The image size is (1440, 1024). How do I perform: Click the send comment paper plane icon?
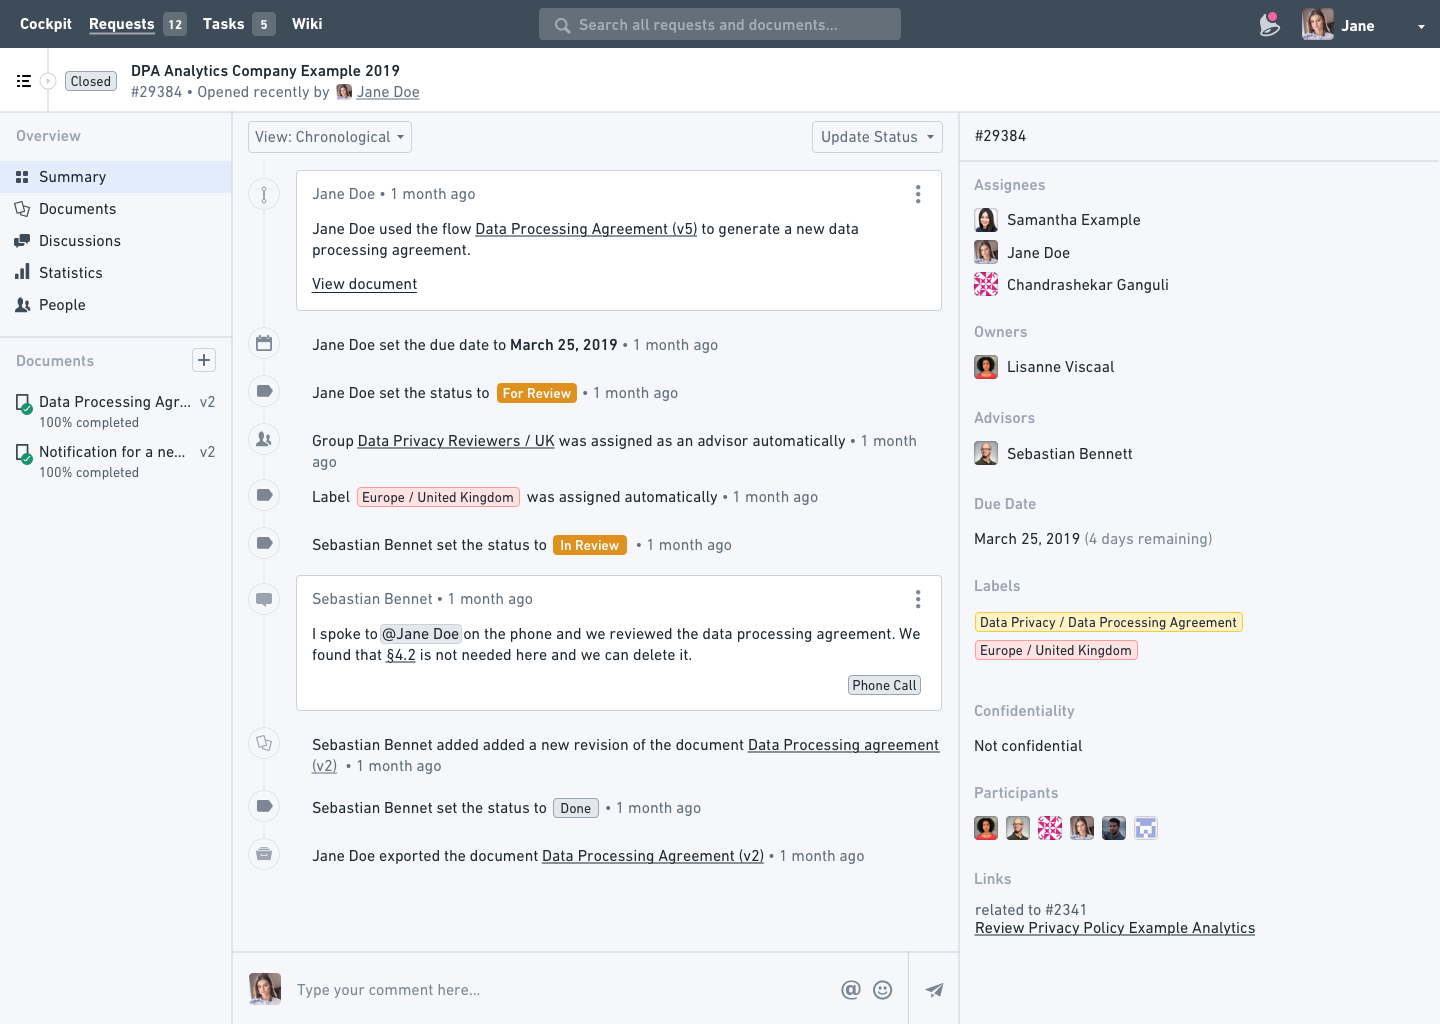(934, 990)
